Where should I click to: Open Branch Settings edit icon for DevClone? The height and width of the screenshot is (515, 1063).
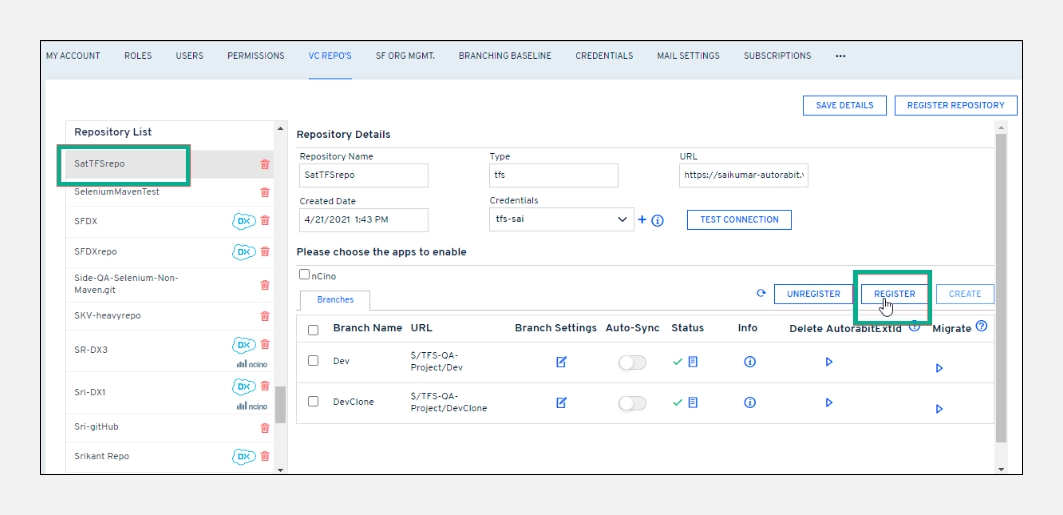561,402
